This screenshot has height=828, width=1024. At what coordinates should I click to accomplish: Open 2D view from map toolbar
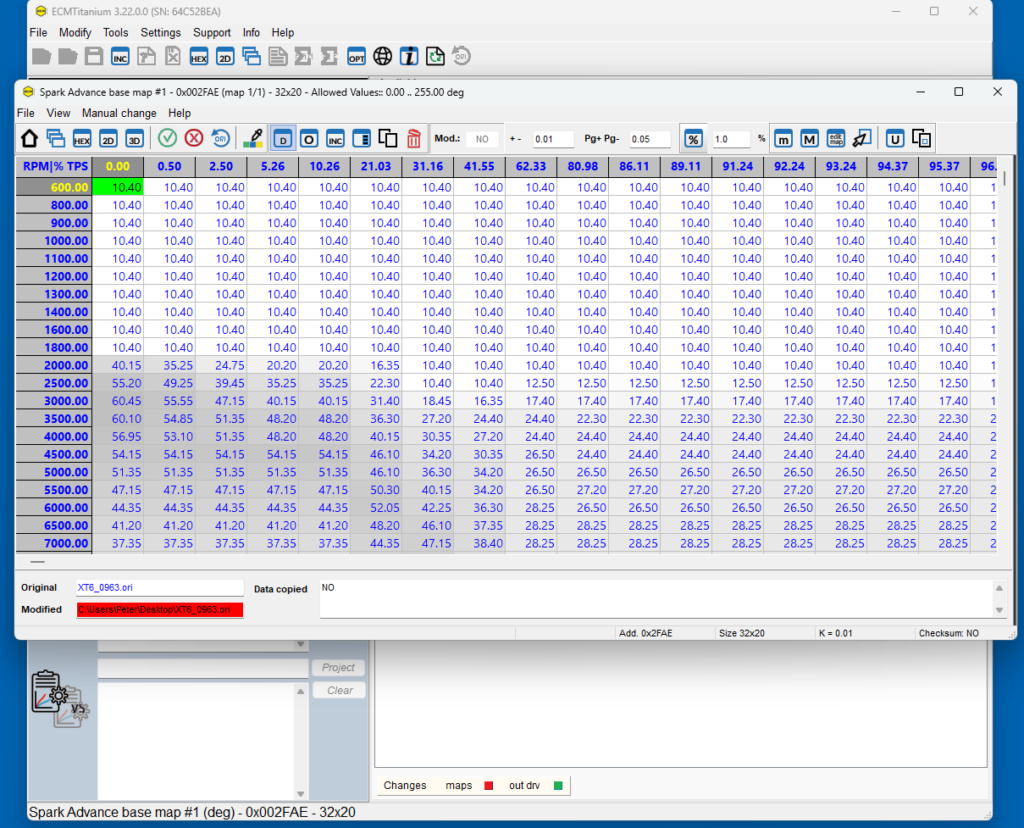pos(108,138)
